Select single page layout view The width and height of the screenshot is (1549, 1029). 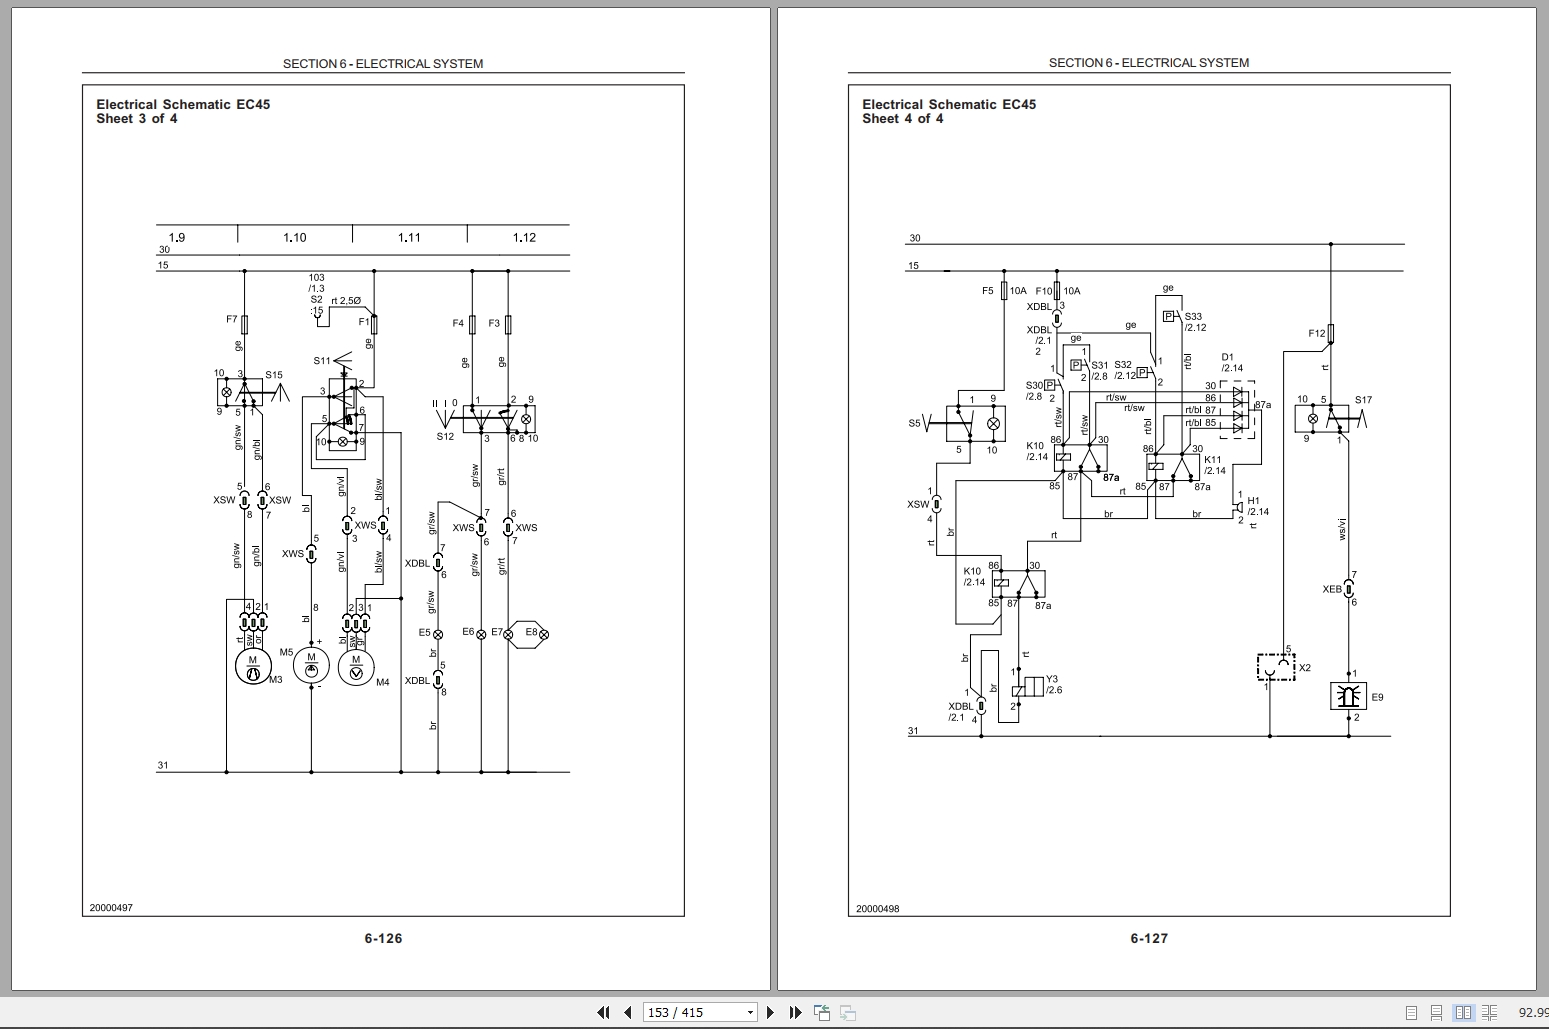[x=1412, y=1012]
